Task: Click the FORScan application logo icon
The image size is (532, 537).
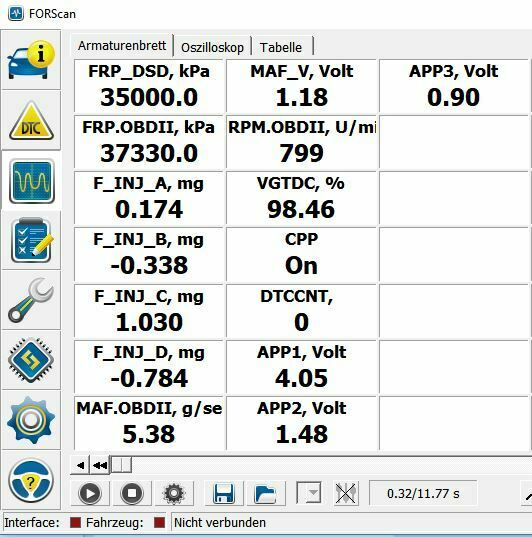Action: pyautogui.click(x=16, y=14)
